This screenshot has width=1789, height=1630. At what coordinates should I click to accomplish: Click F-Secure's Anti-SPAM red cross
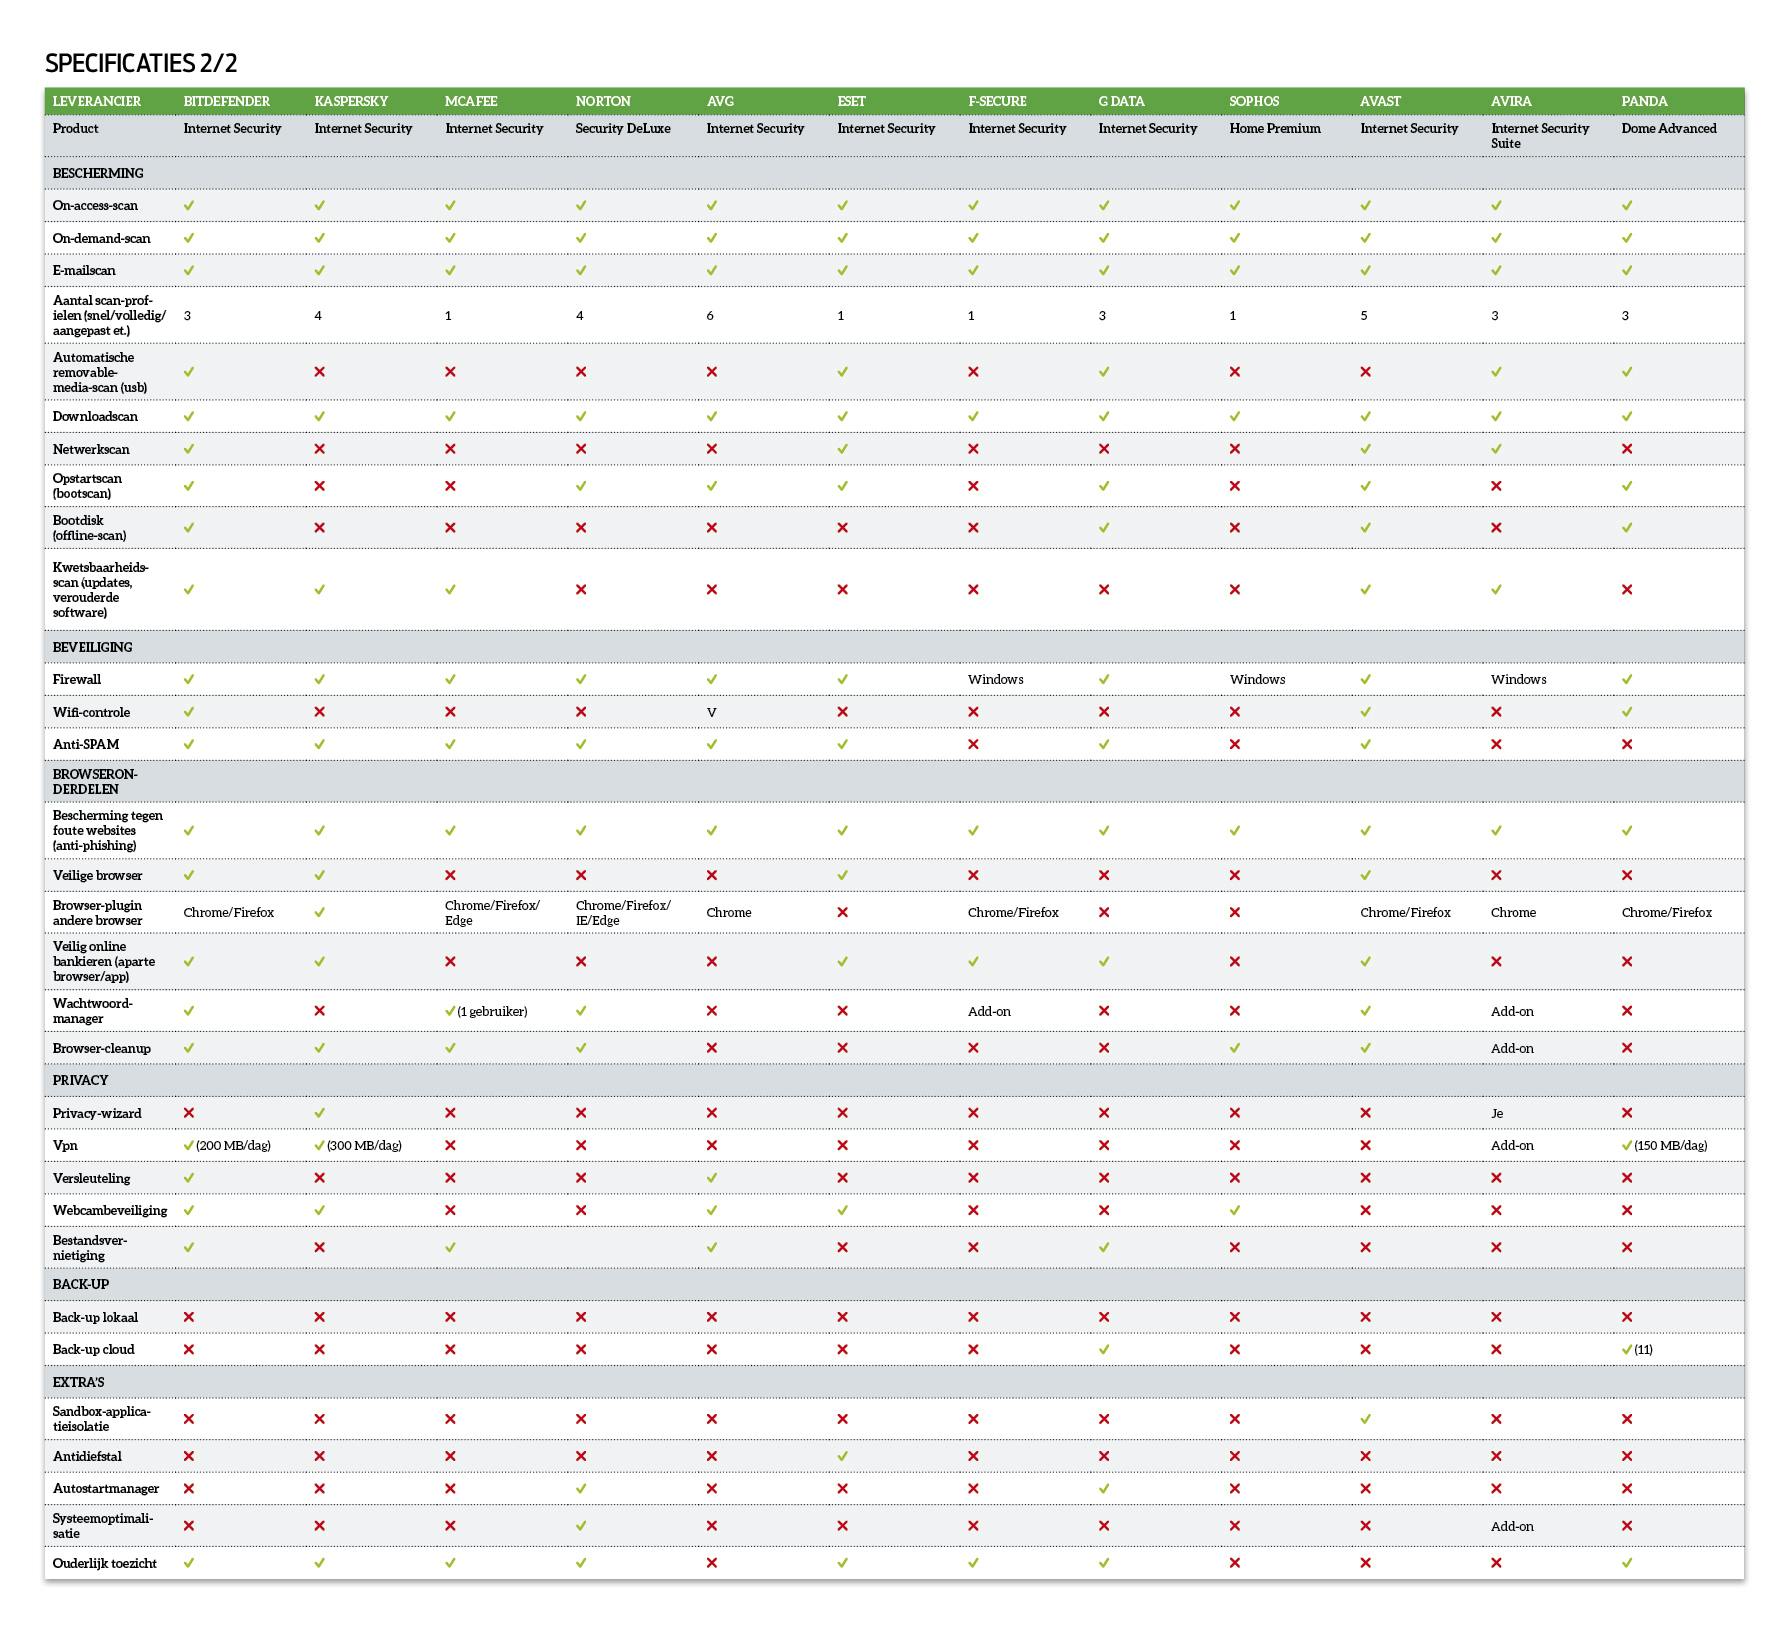pyautogui.click(x=974, y=744)
